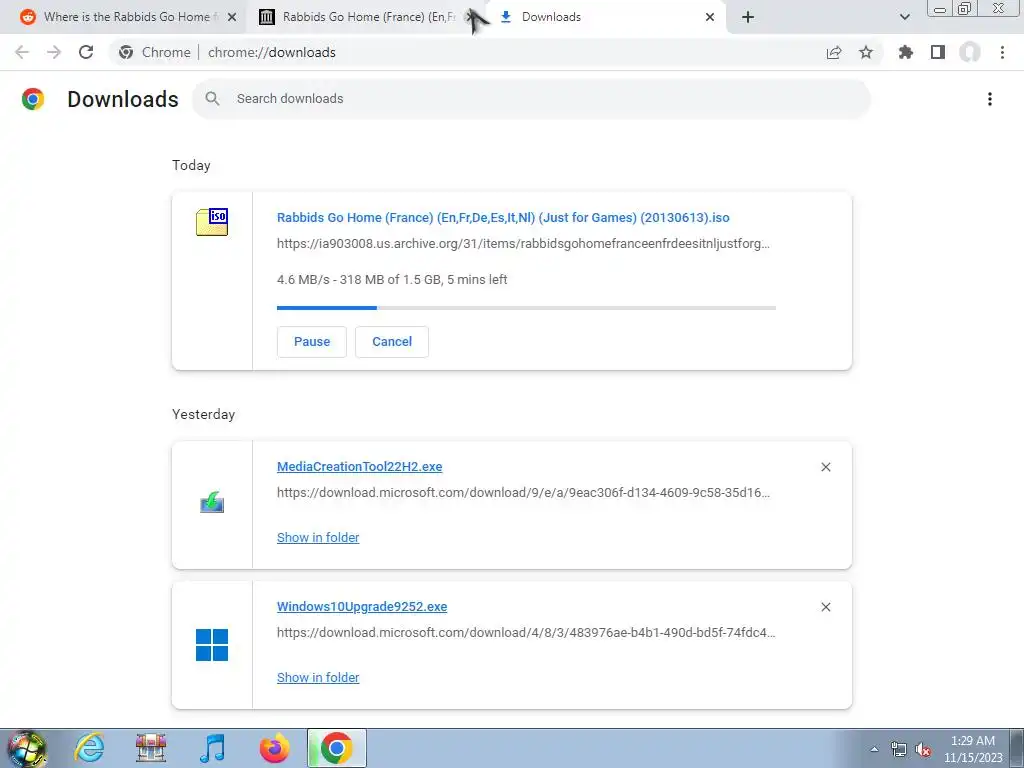Click the browser Forward arrow
Image resolution: width=1024 pixels, height=768 pixels.
54,52
